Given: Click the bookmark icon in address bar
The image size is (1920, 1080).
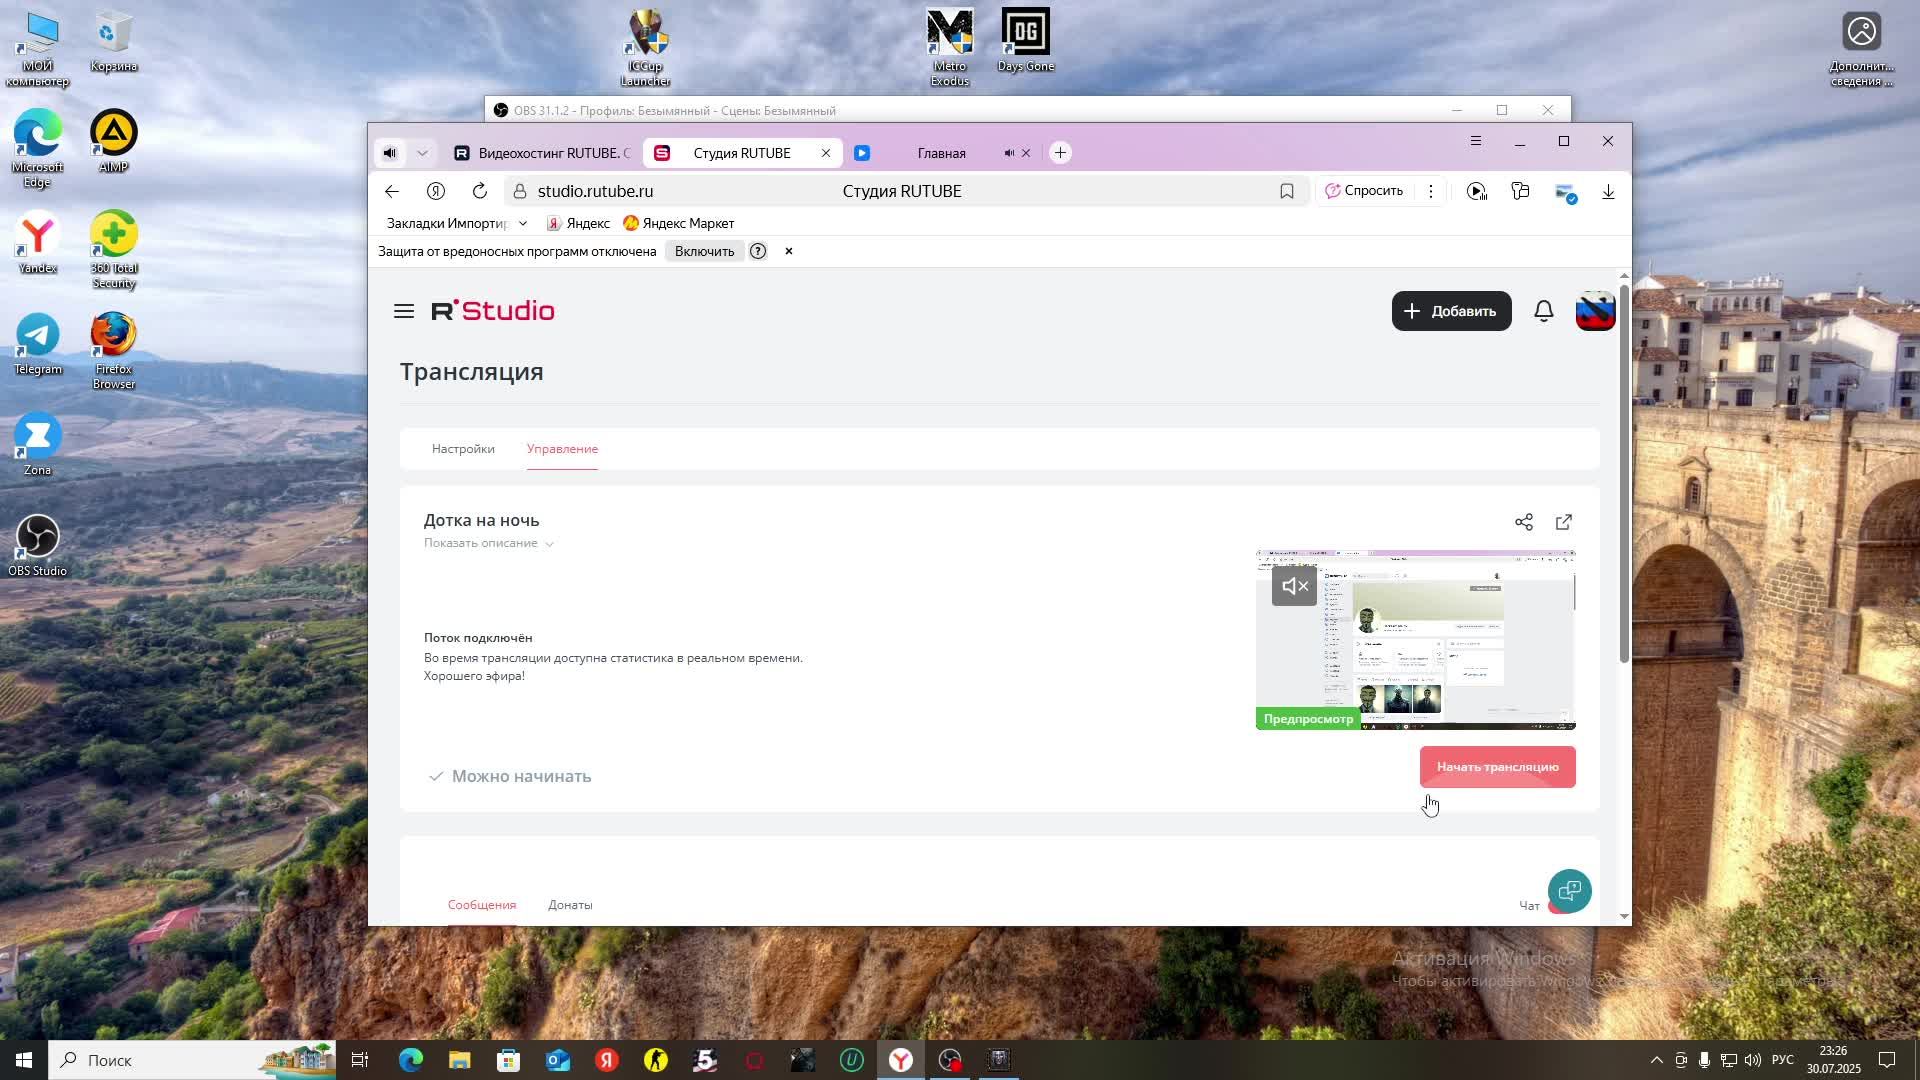Looking at the screenshot, I should point(1287,191).
